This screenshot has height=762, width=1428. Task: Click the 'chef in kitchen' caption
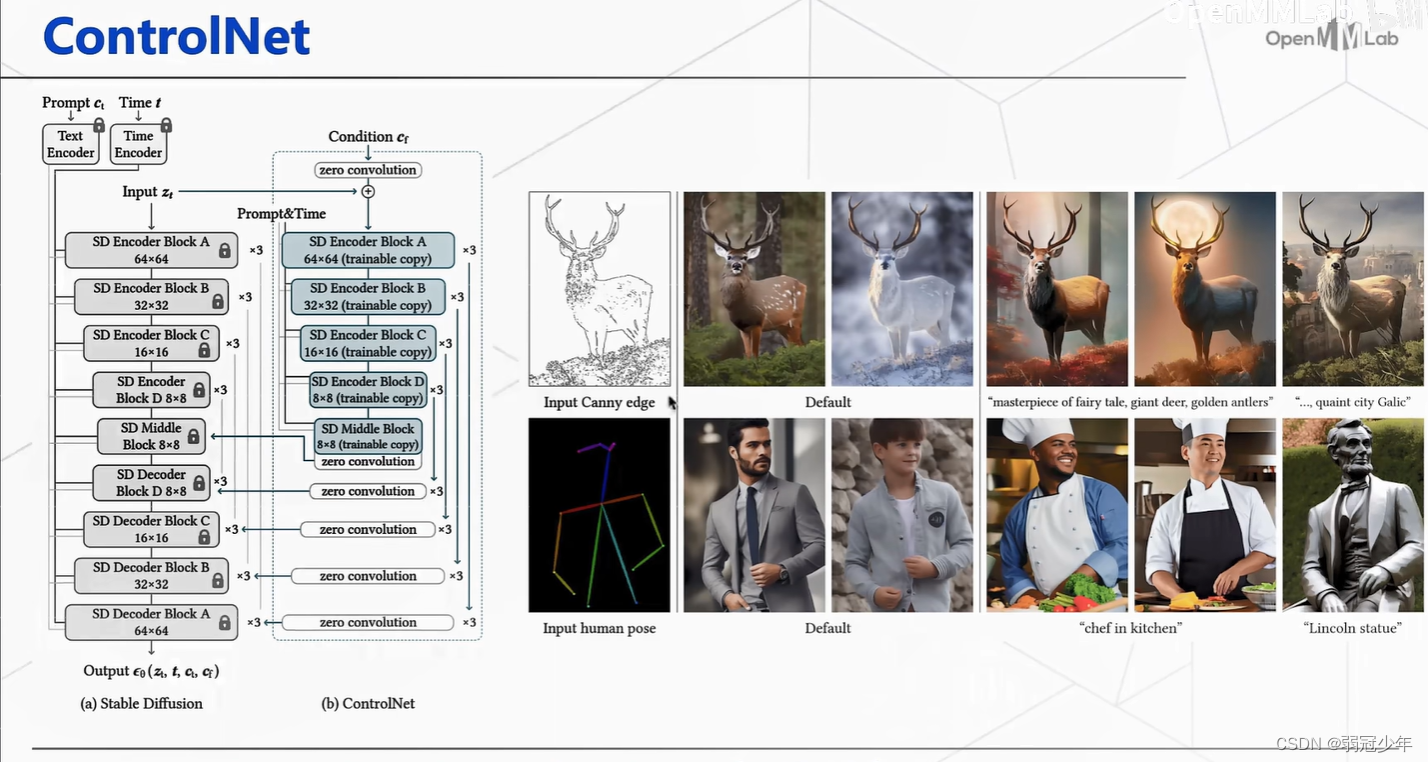coord(1130,628)
